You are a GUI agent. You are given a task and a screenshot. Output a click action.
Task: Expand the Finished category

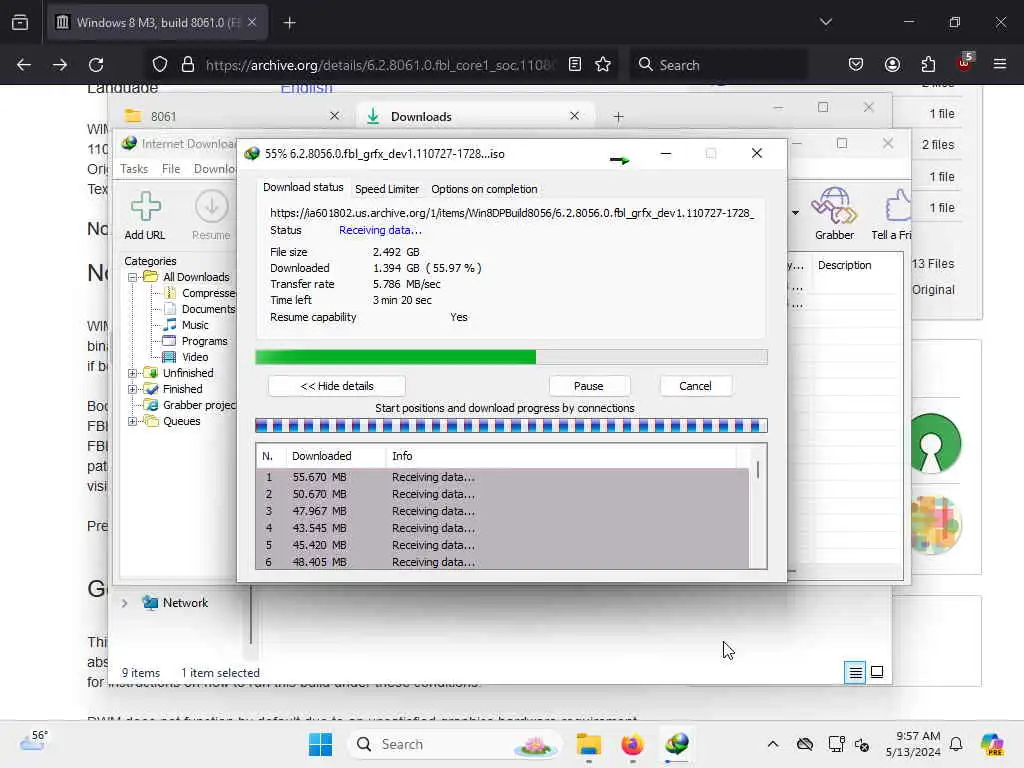133,389
